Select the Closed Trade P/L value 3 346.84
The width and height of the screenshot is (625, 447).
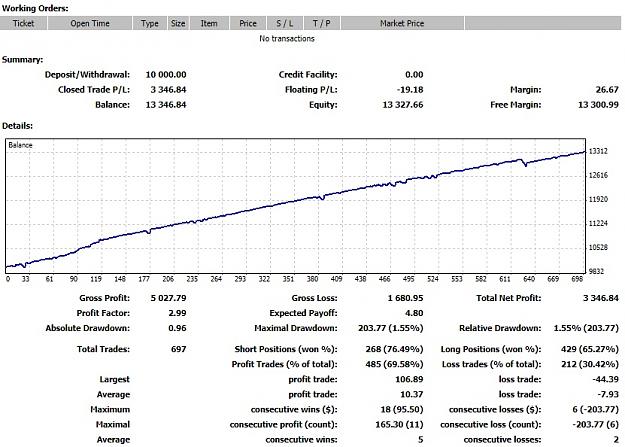pos(168,90)
